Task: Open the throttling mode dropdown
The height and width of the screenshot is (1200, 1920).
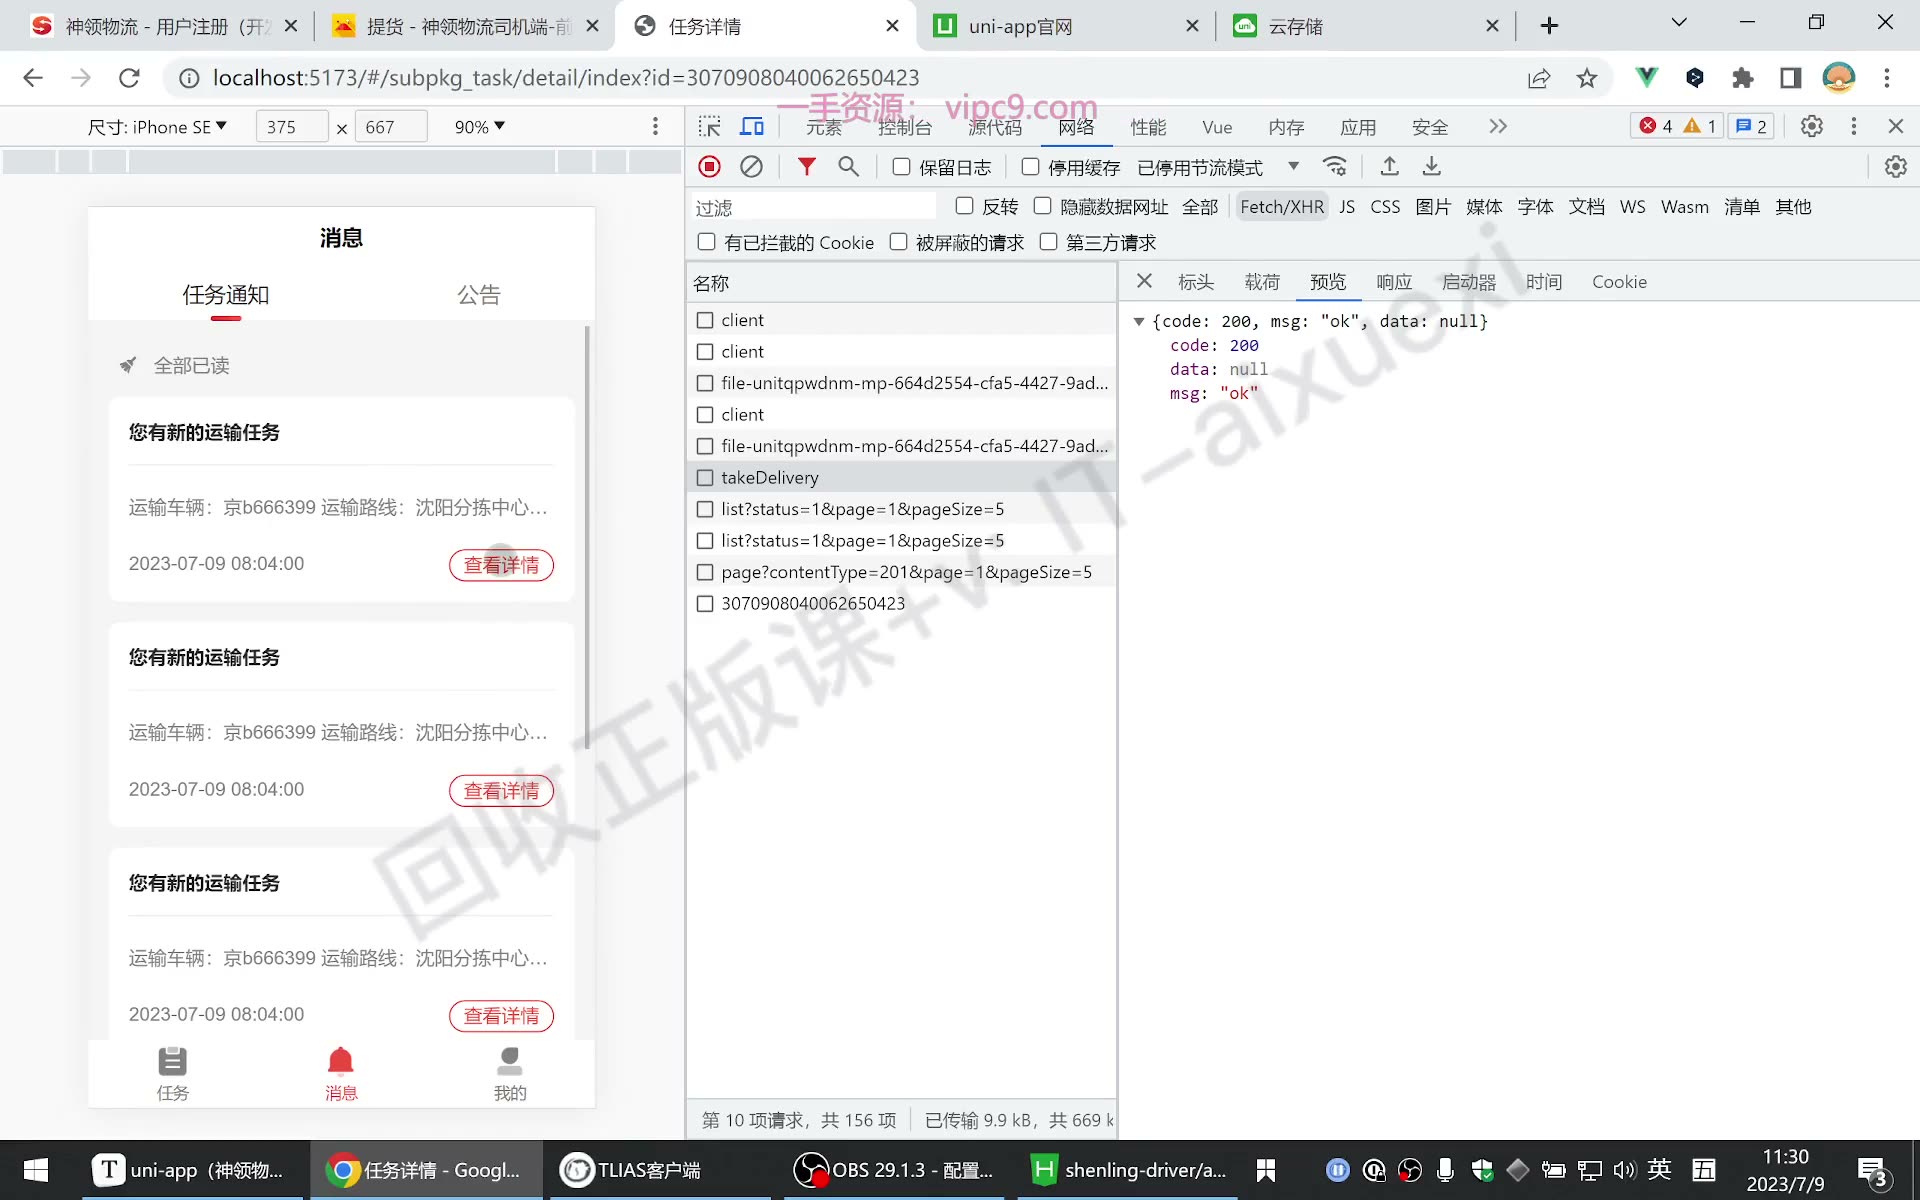Action: click(1218, 167)
